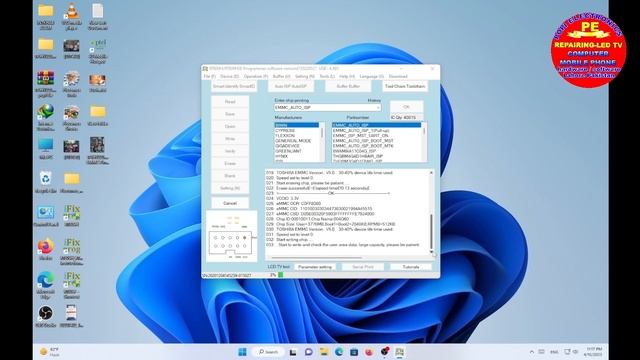The height and width of the screenshot is (360, 640).
Task: Expand the chip printing History dropdown
Action: click(378, 107)
